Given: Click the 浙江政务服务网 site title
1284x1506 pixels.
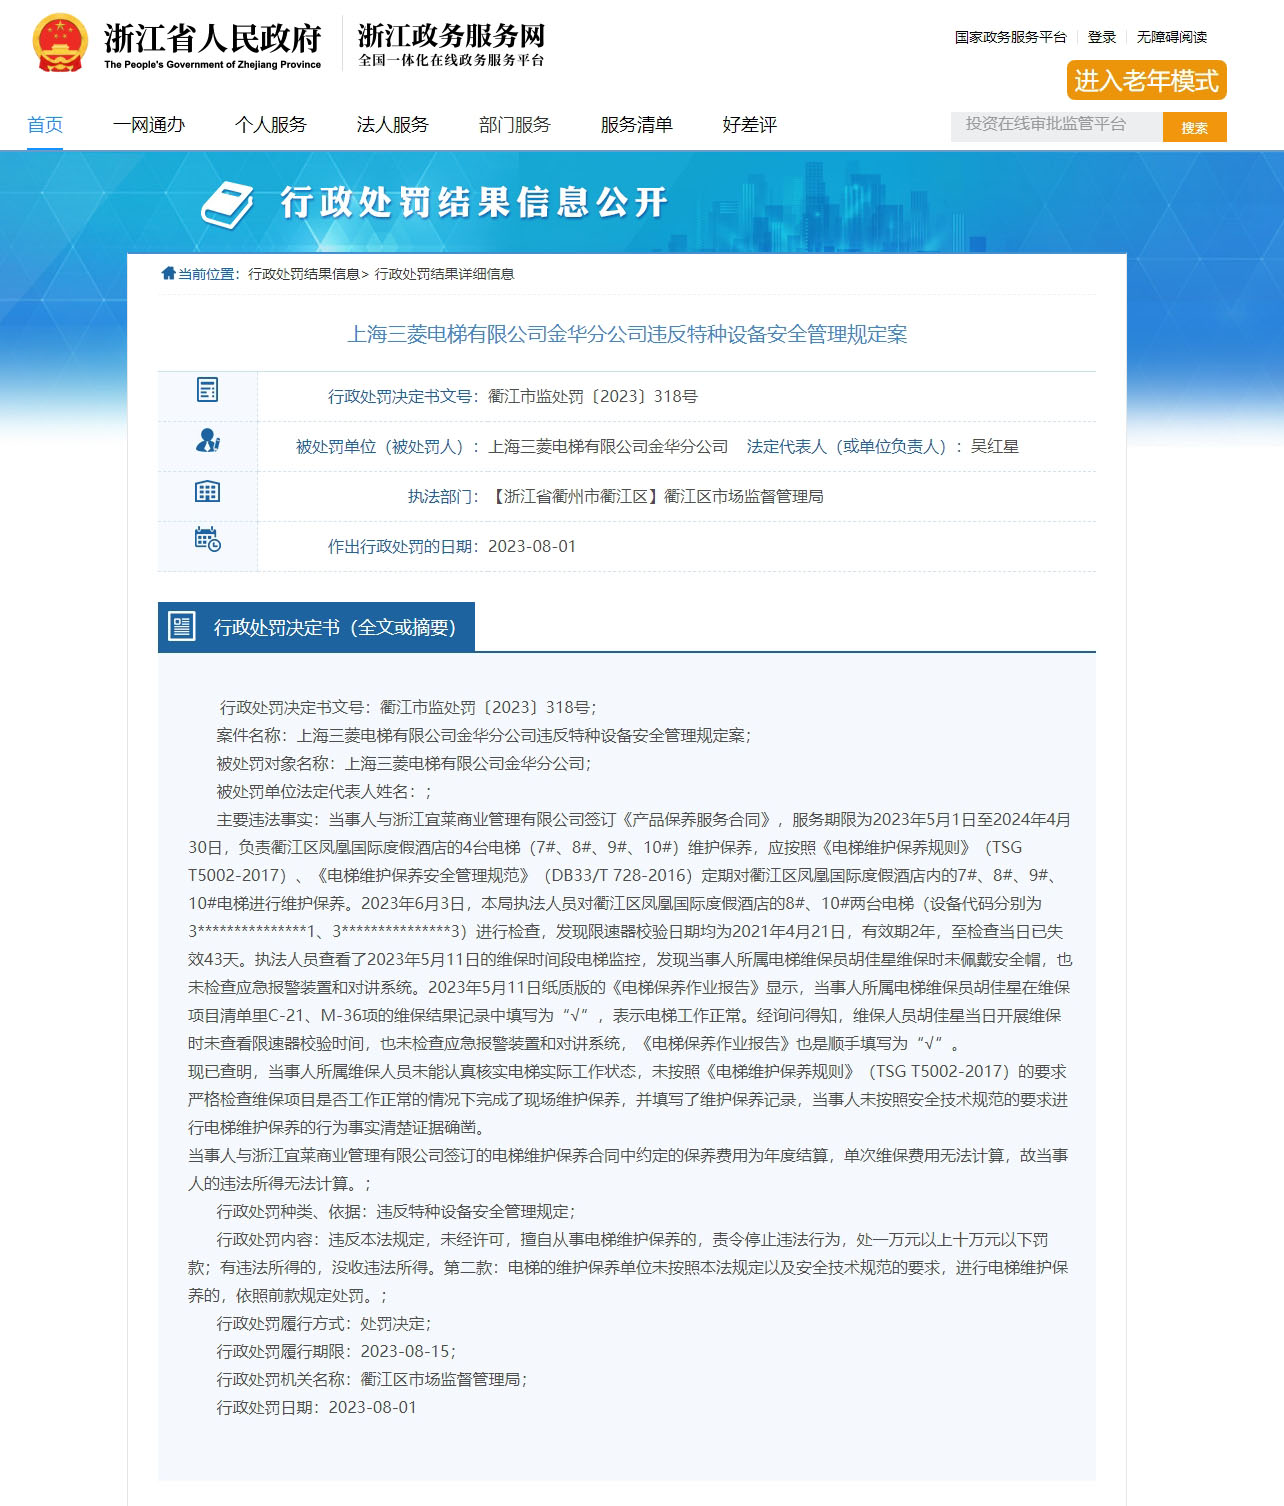Looking at the screenshot, I should point(452,36).
